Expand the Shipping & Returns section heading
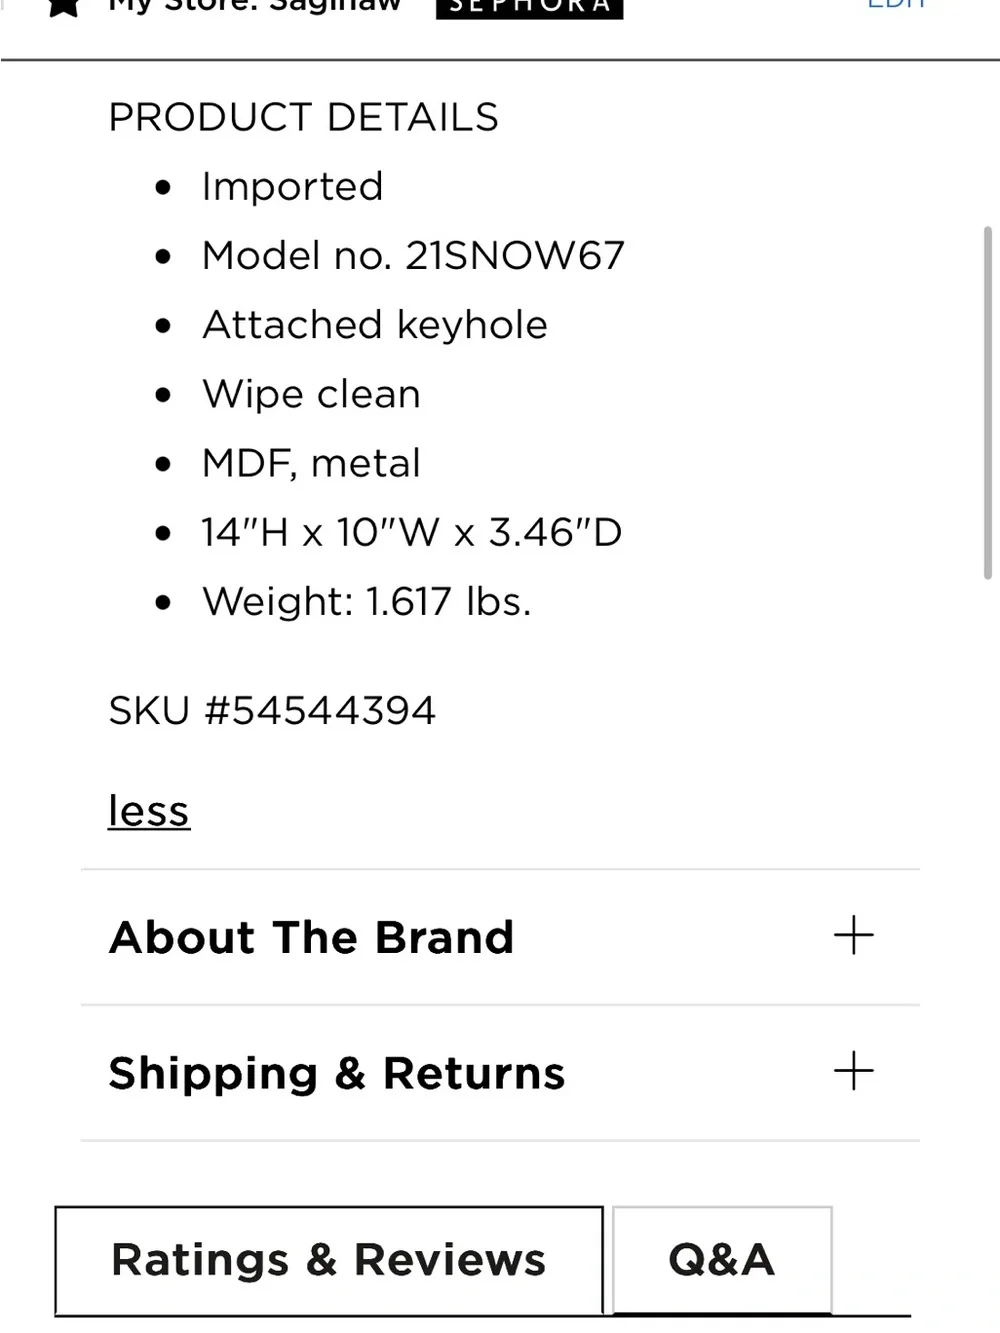This screenshot has height=1333, width=1000. 337,1073
